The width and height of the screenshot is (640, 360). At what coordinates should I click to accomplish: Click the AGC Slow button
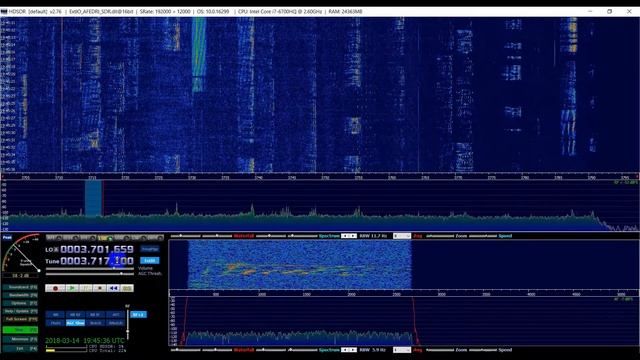[75, 323]
